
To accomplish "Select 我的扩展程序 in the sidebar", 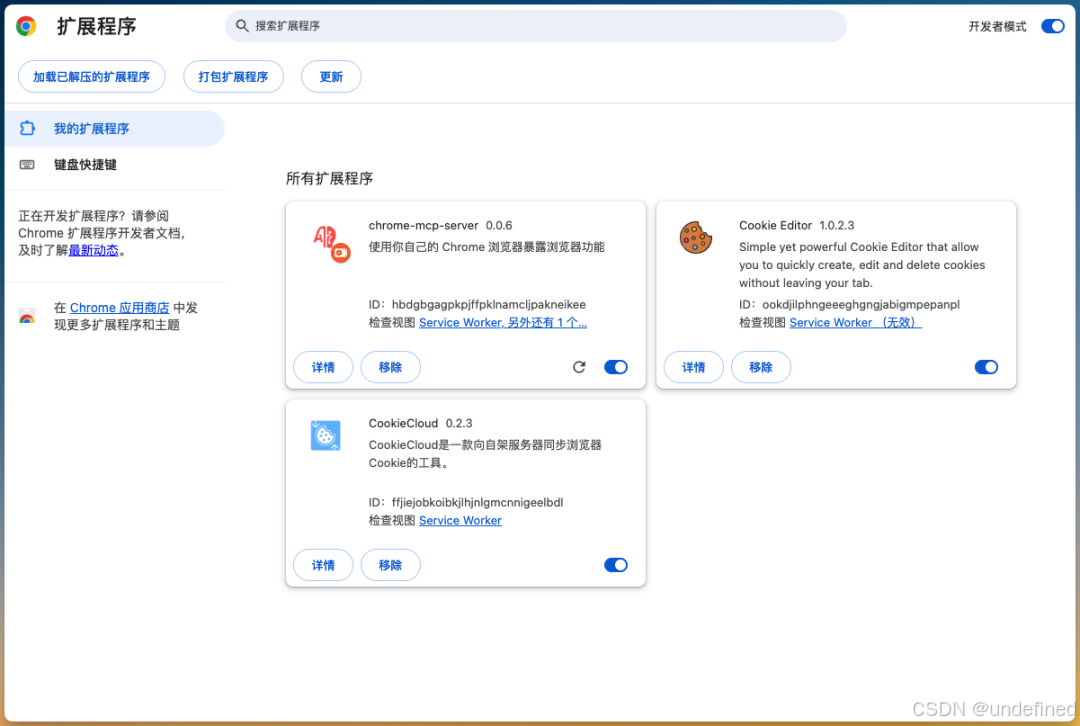I will [114, 129].
